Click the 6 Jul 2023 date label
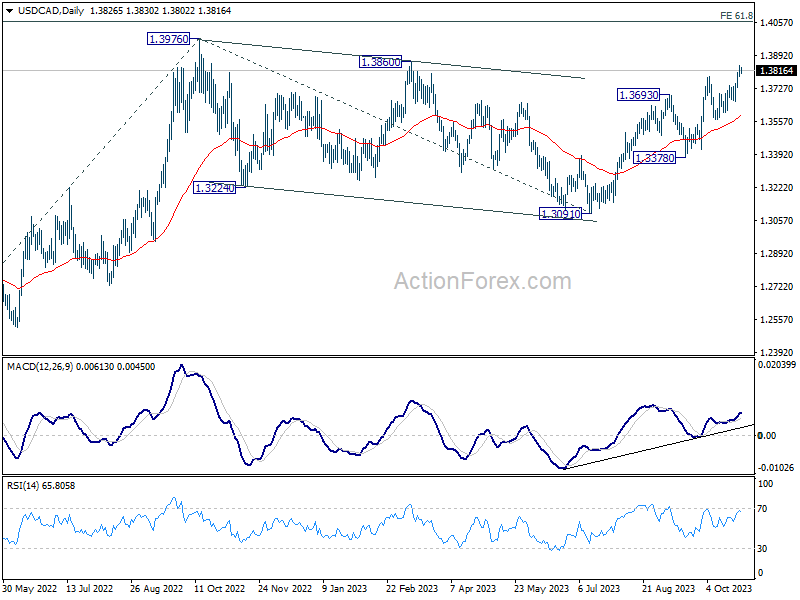 598,589
